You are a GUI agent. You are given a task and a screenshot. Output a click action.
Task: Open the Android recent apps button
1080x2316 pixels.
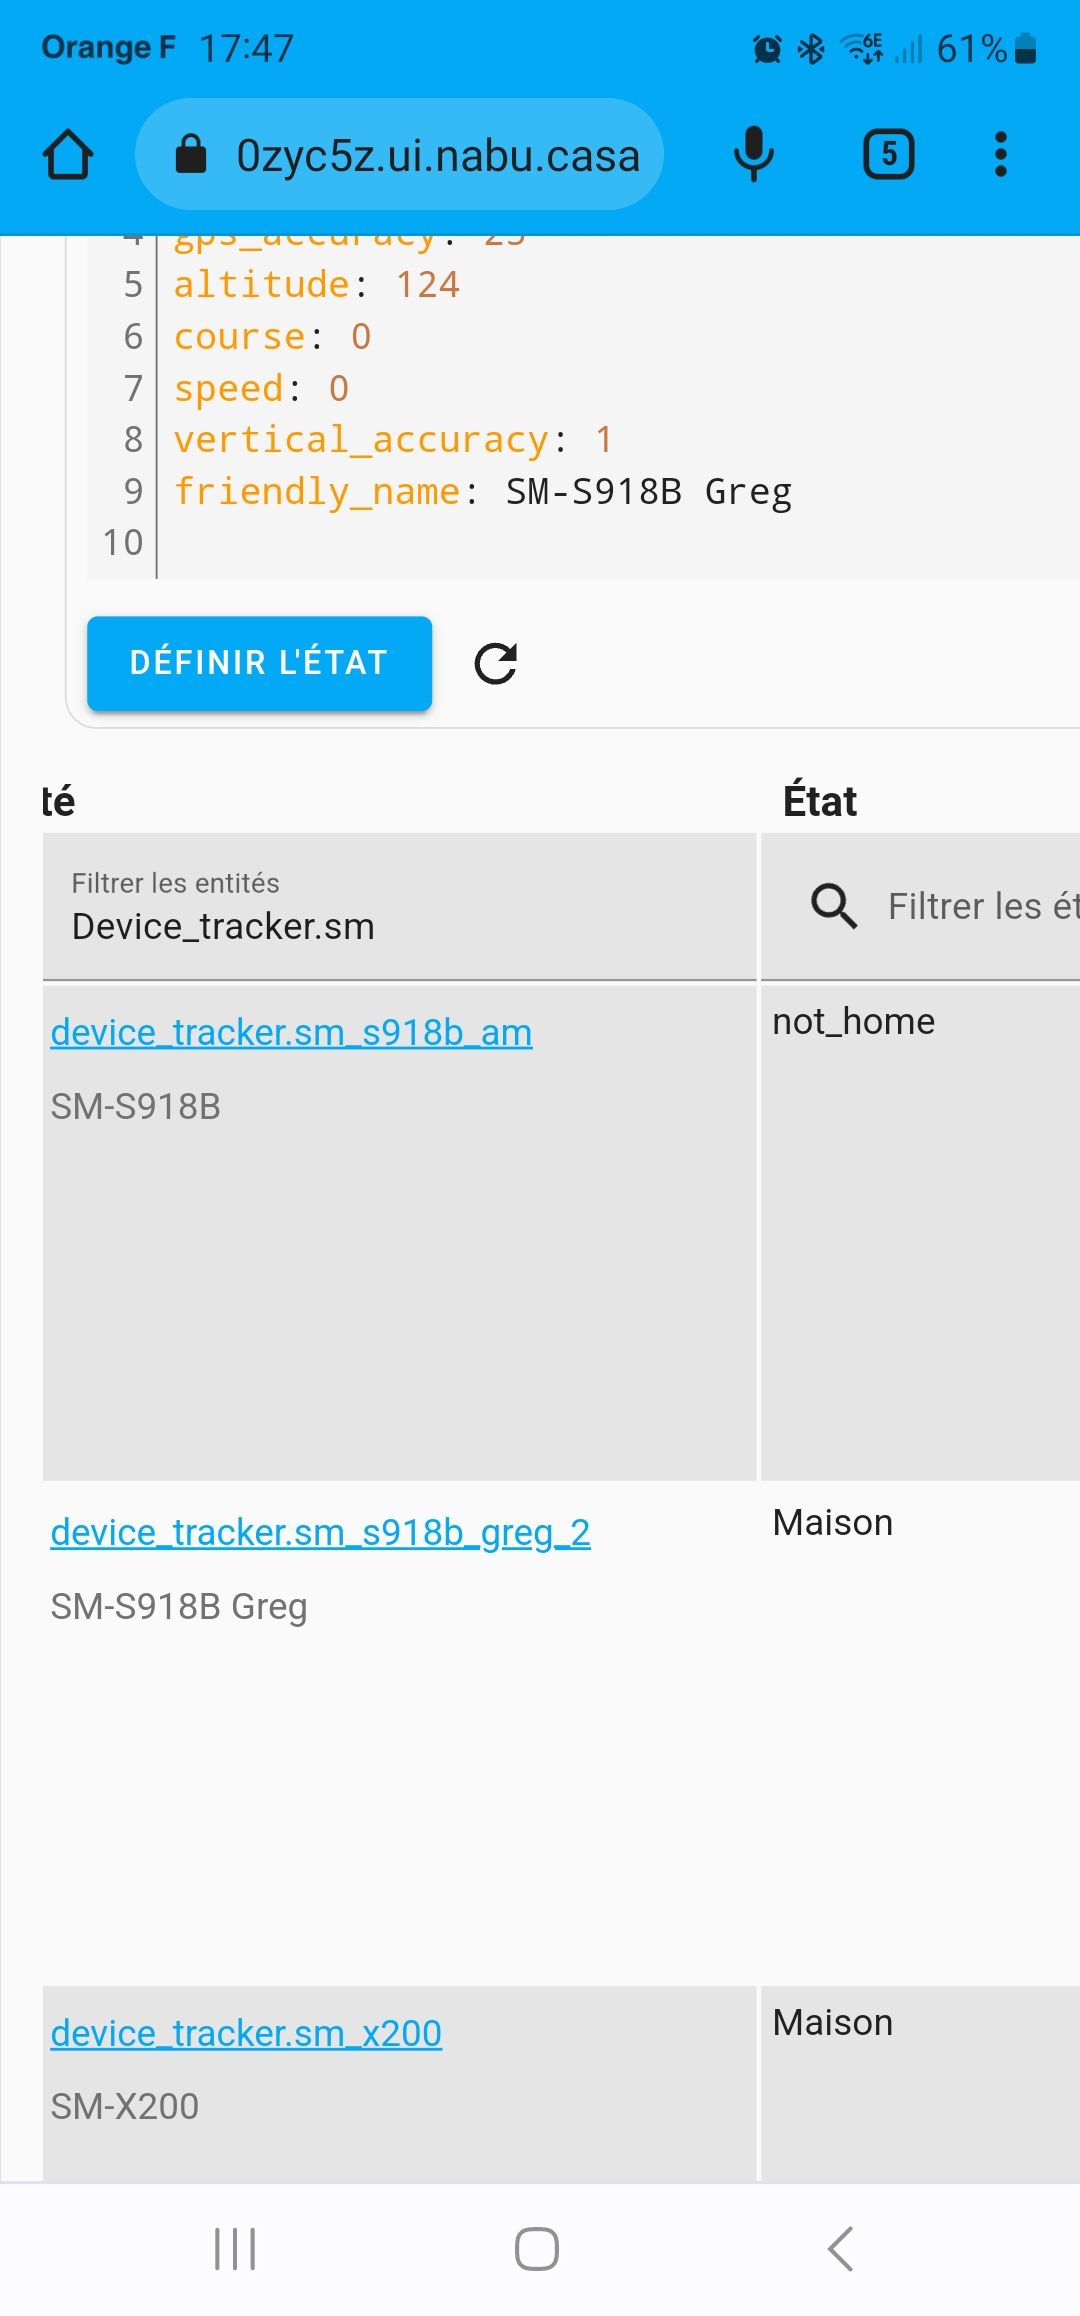coord(235,2249)
